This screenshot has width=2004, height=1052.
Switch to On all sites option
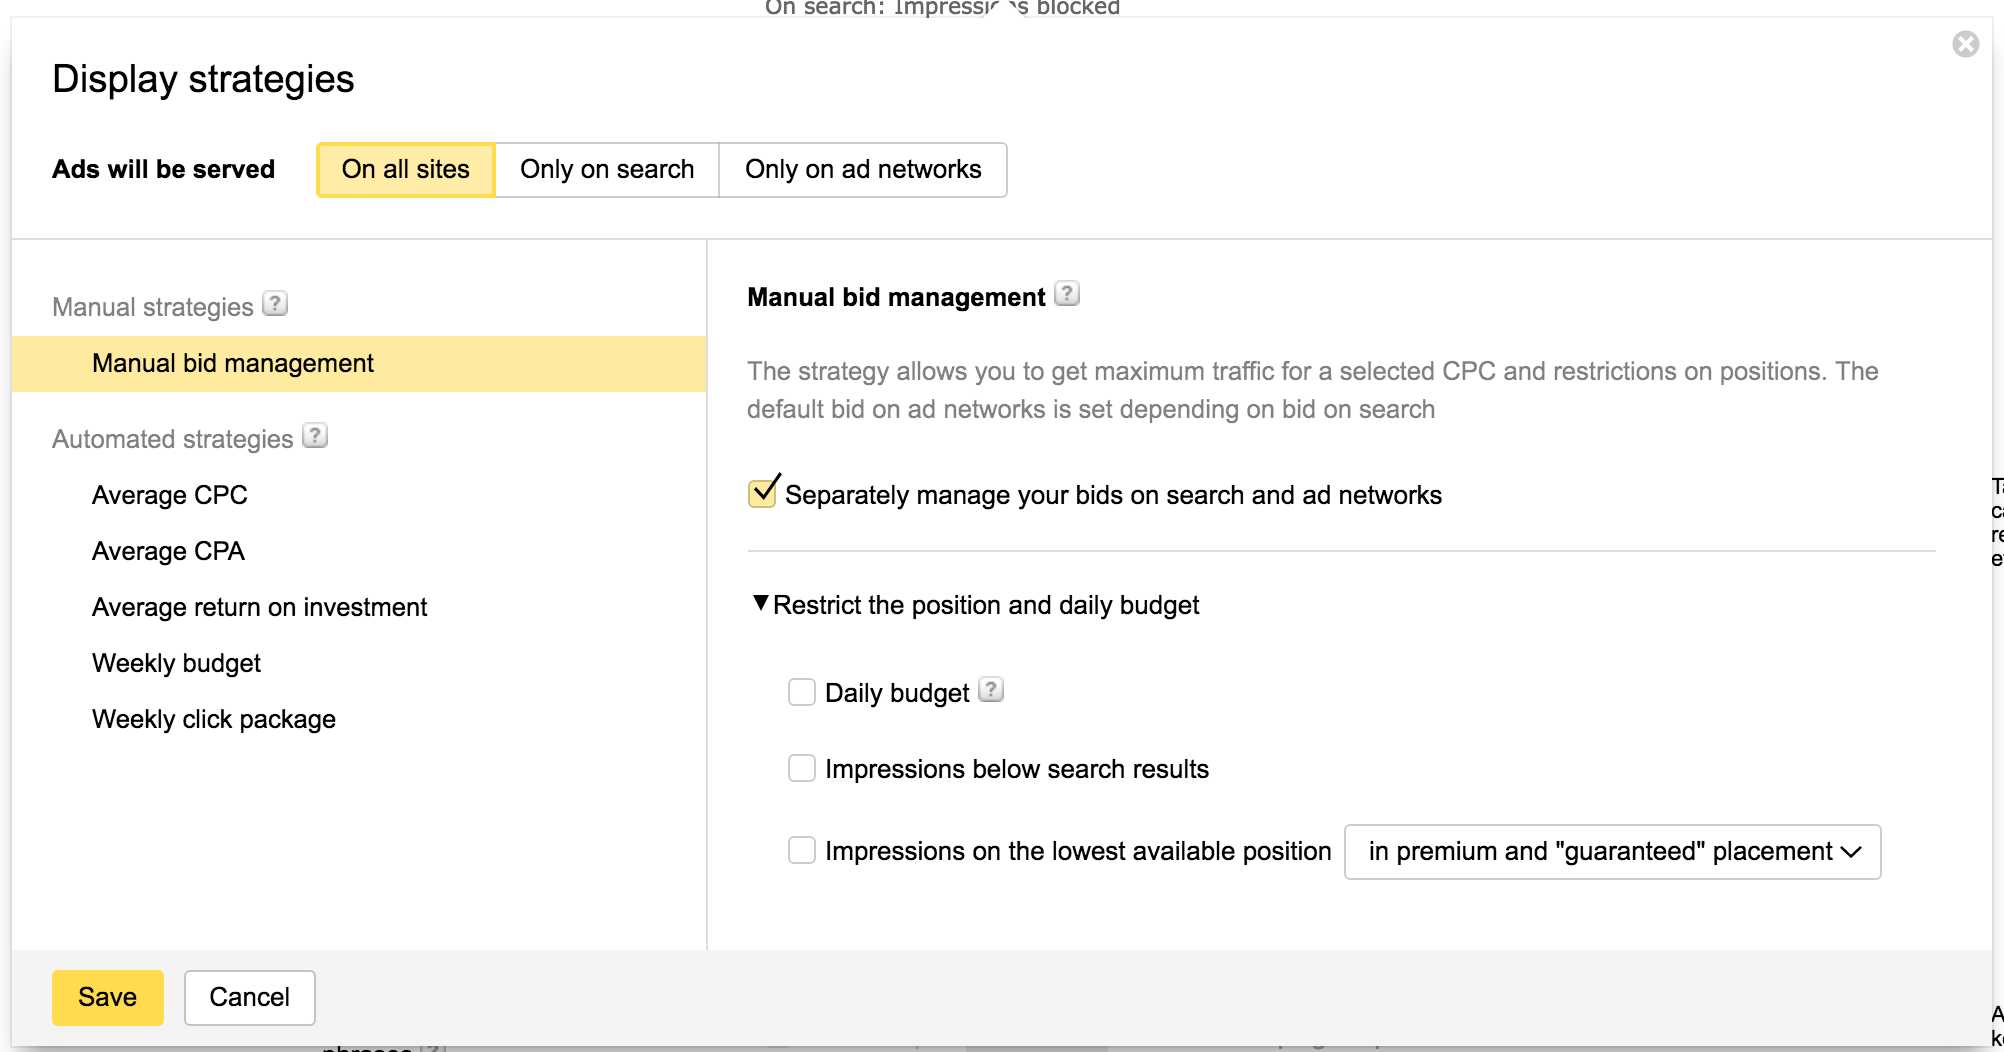[406, 170]
